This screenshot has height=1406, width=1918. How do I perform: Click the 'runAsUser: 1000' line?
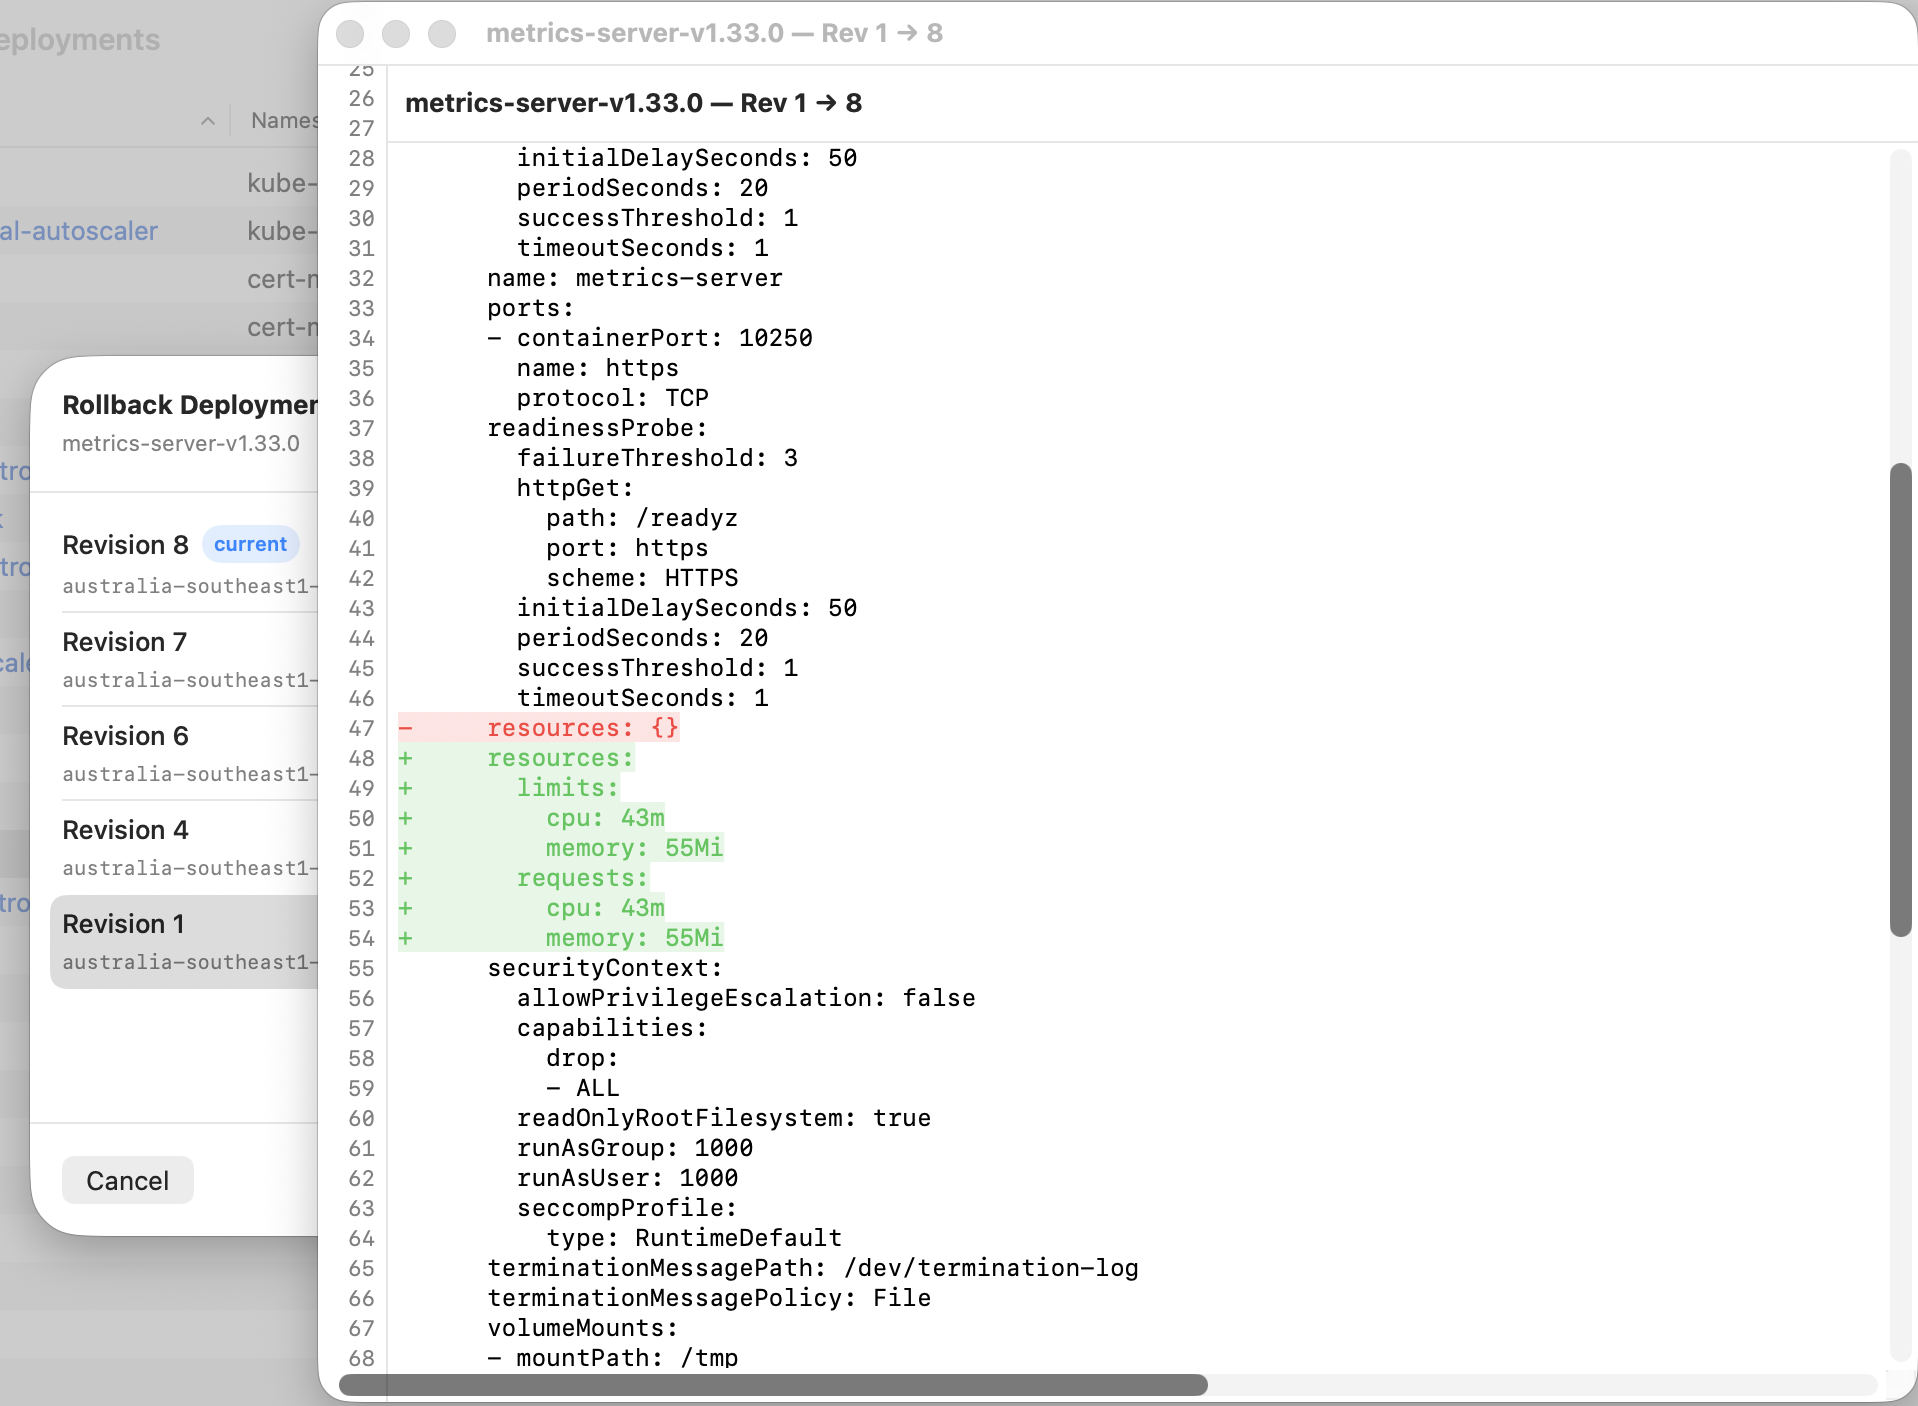coord(627,1178)
